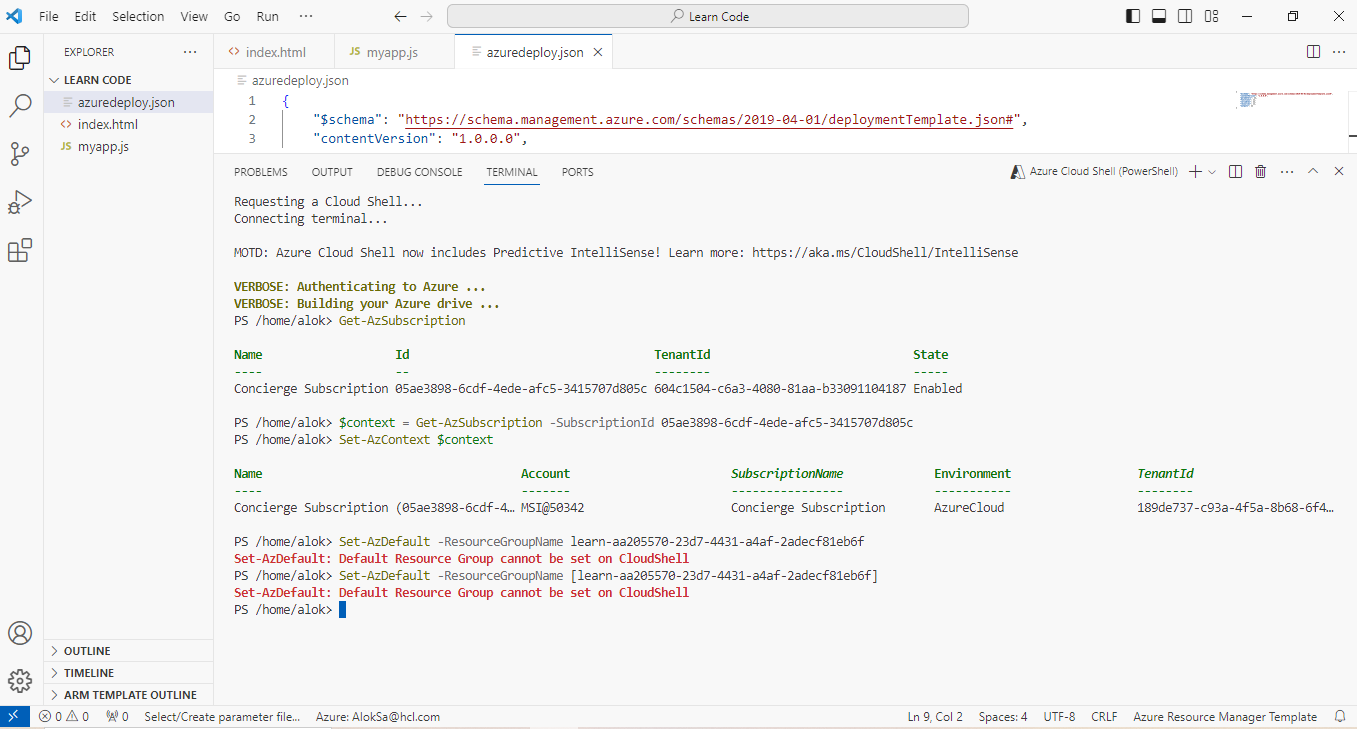Switch to the PROBLEMS panel tab

point(261,172)
